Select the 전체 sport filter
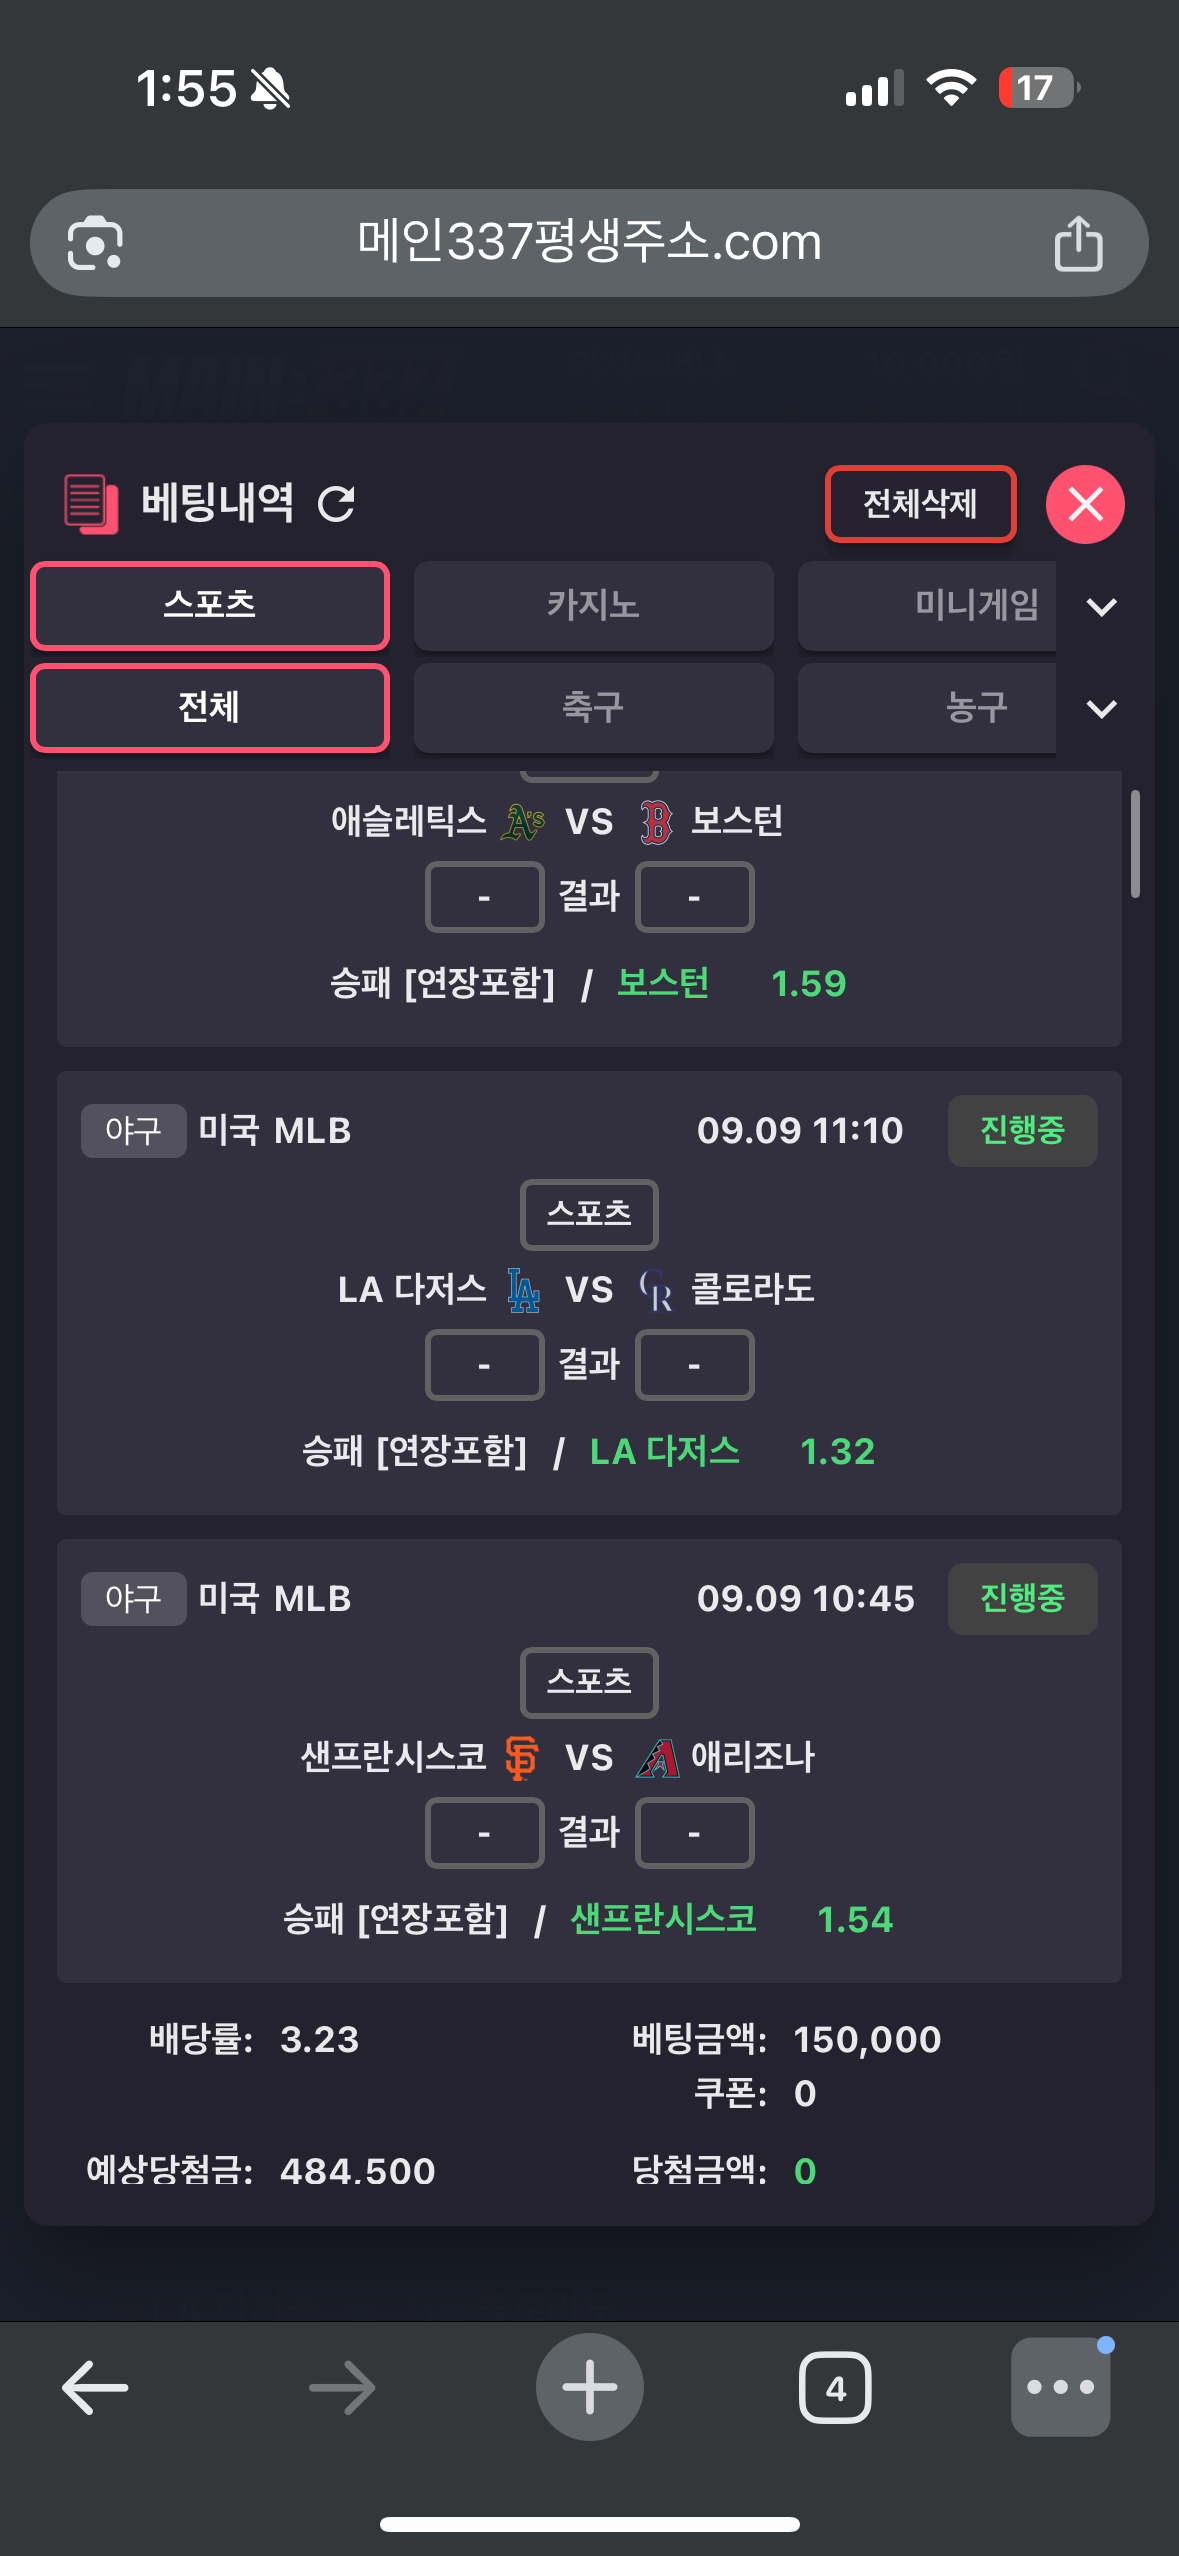The height and width of the screenshot is (2556, 1179). pos(210,708)
